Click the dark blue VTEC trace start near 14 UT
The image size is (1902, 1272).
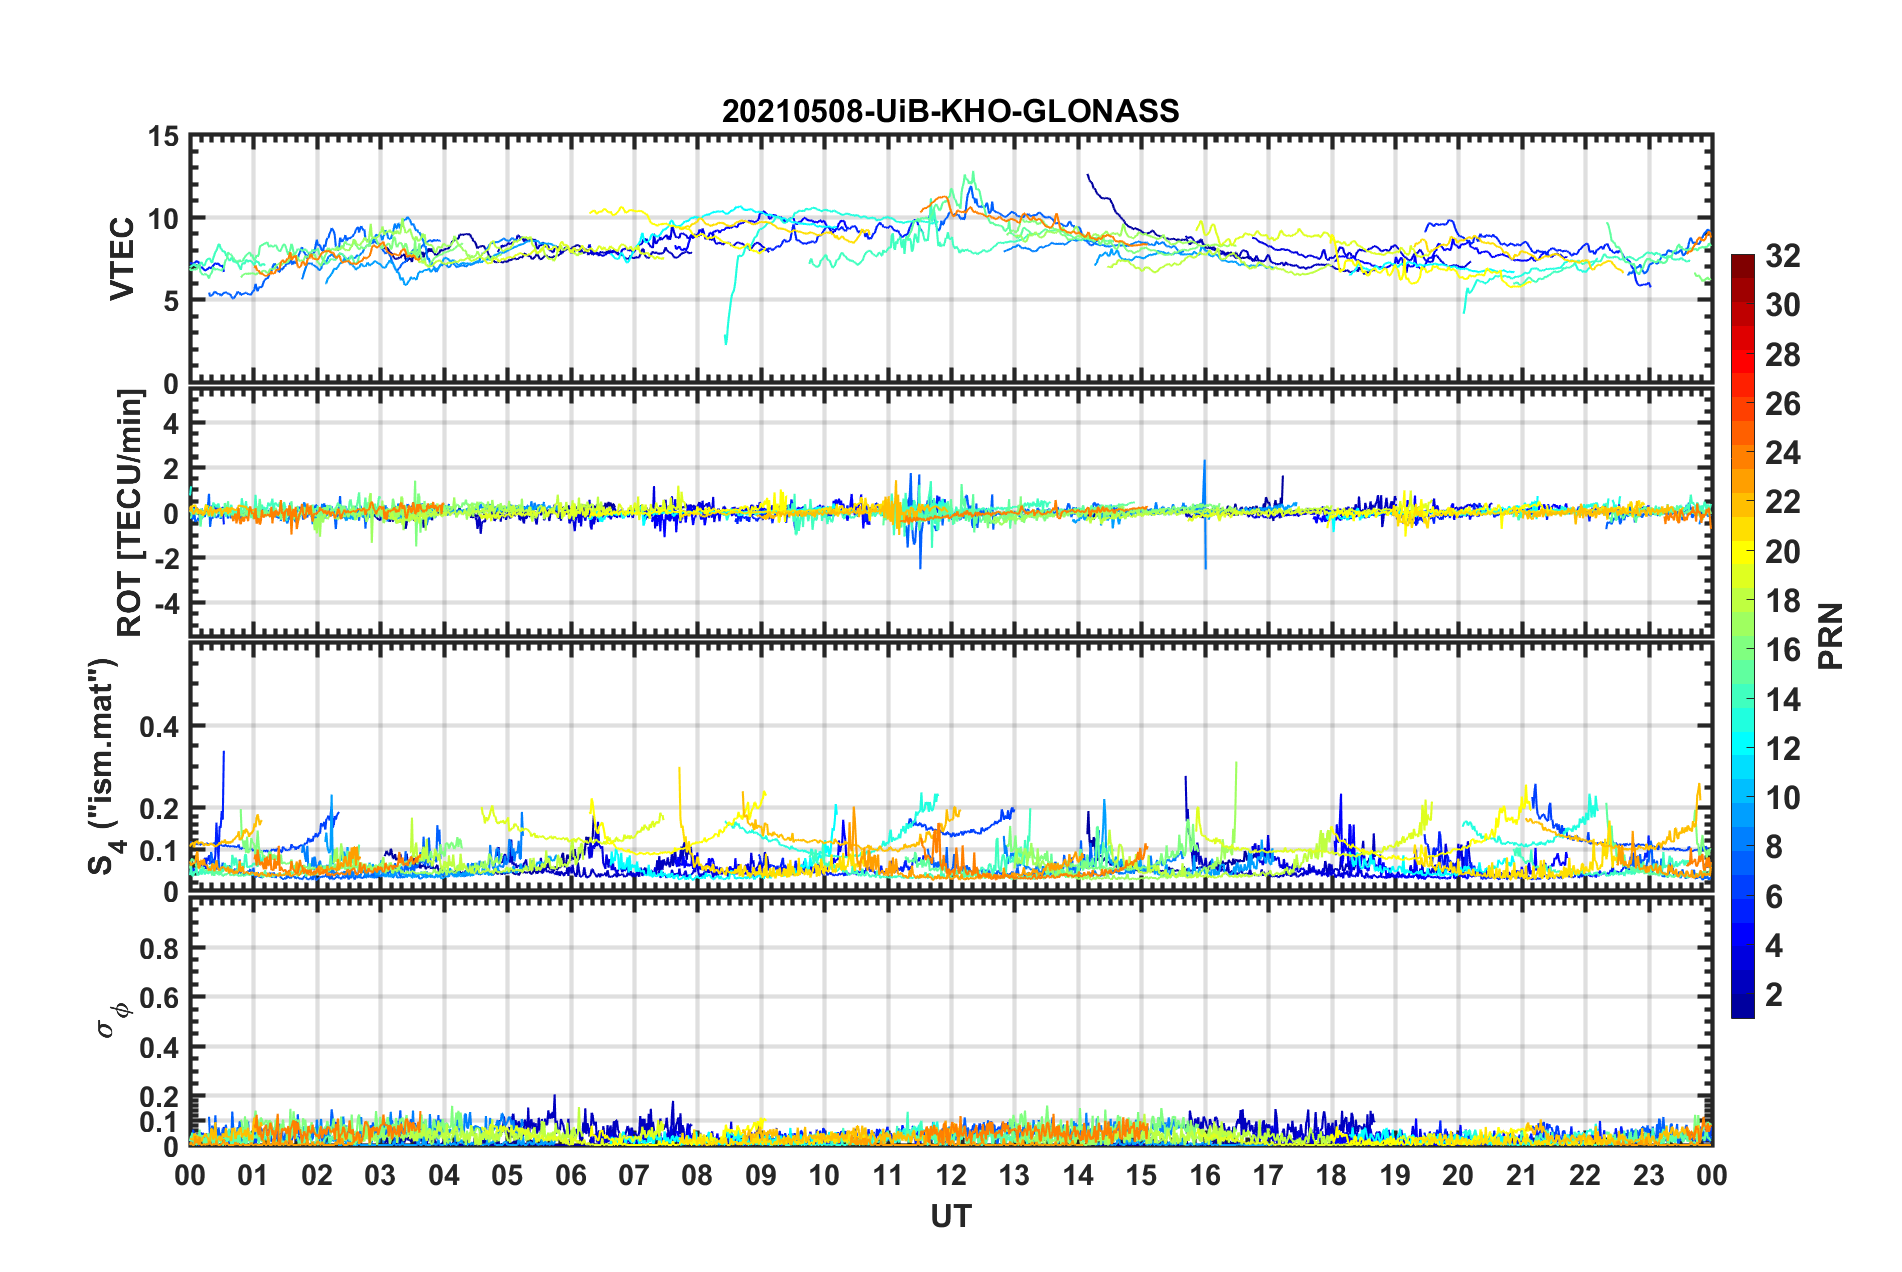pos(1090,177)
